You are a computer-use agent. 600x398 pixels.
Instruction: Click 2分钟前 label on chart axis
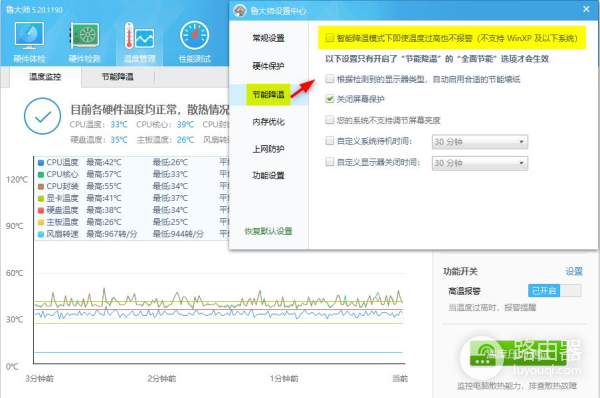[x=161, y=379]
